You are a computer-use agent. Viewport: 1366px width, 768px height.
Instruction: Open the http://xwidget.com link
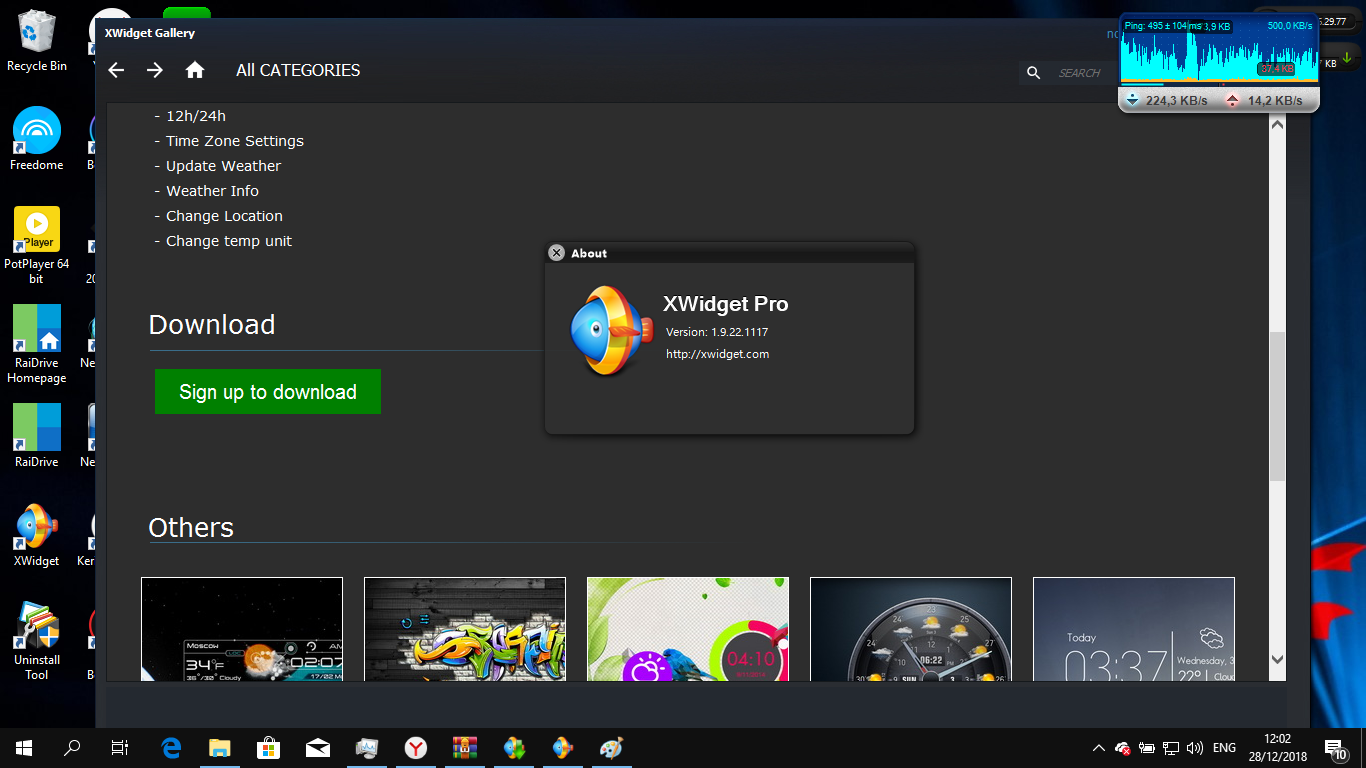[717, 354]
